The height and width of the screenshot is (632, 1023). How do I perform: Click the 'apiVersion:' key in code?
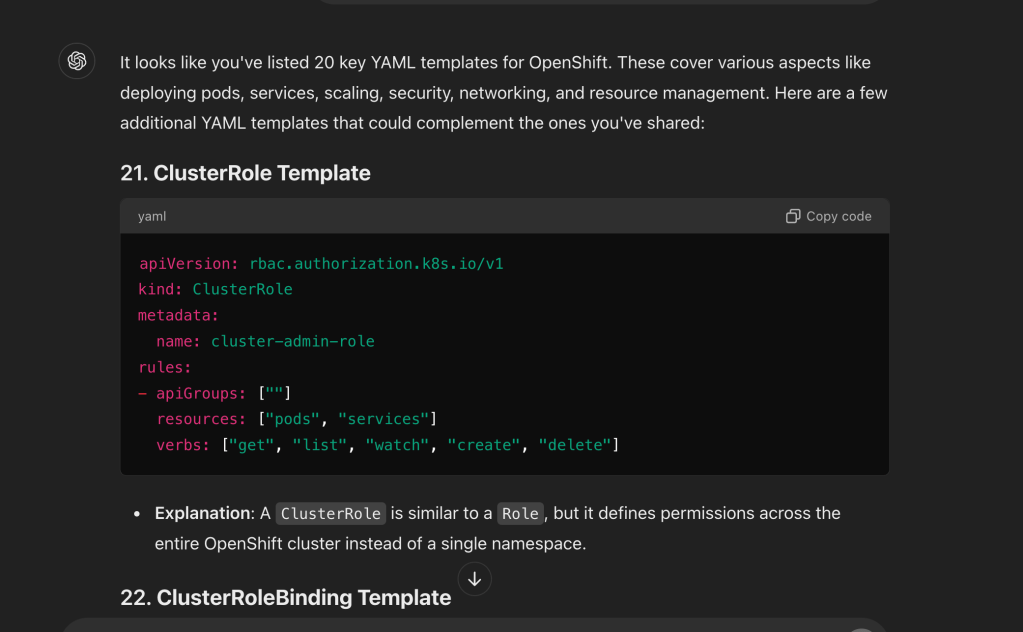coord(189,263)
